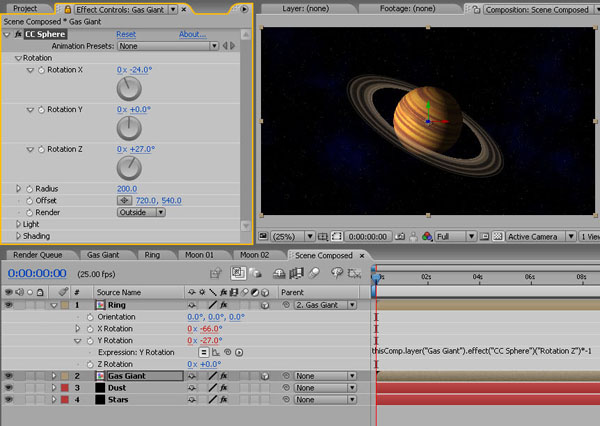Click the Rotation X stopwatch icon
600x426 pixels.
coord(41,70)
